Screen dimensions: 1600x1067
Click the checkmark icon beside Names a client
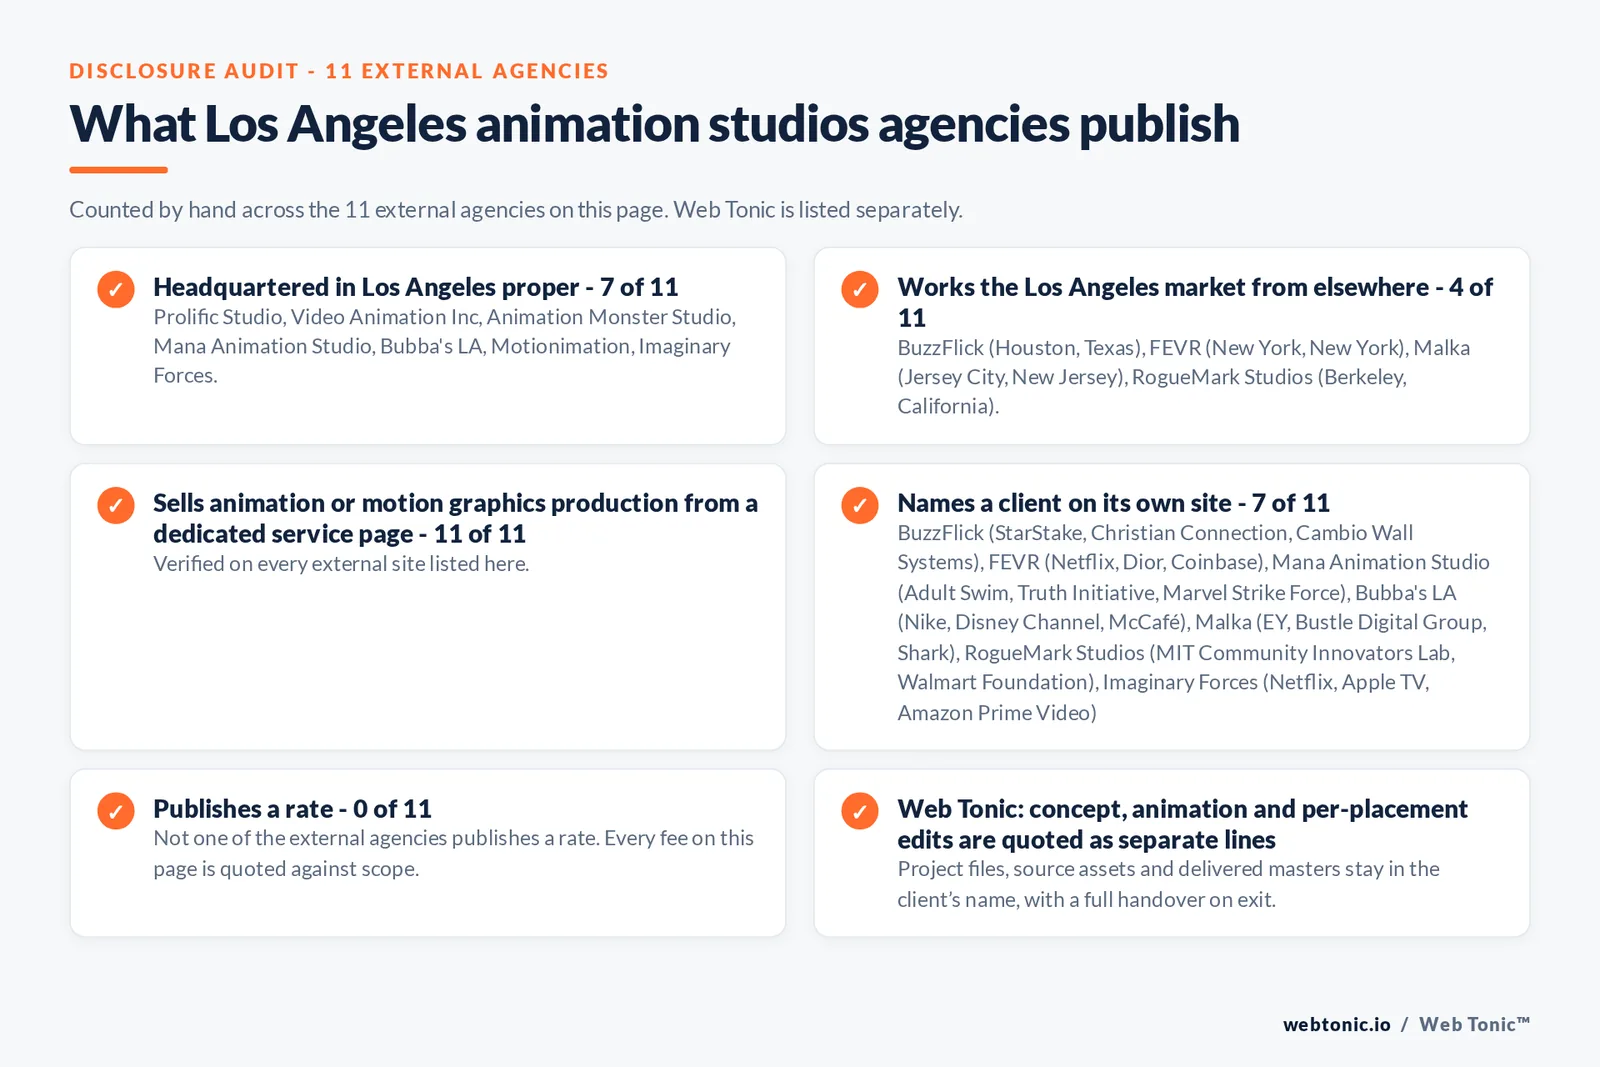click(x=860, y=505)
